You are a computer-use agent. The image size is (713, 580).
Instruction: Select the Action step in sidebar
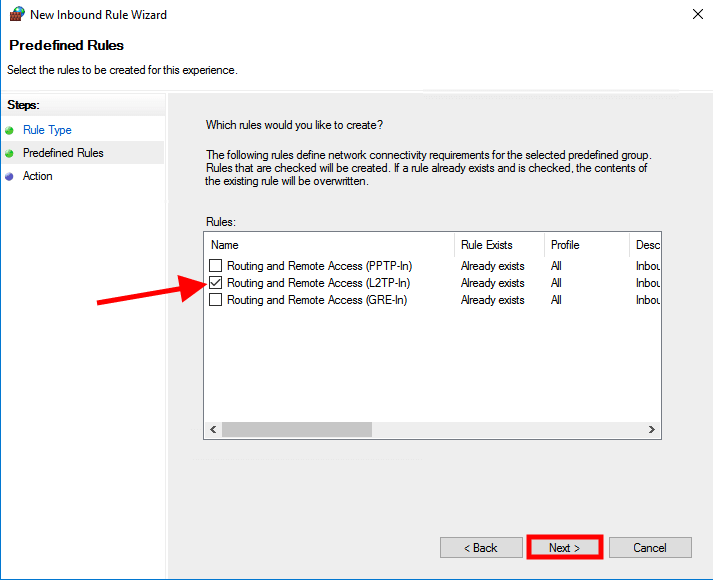[38, 176]
